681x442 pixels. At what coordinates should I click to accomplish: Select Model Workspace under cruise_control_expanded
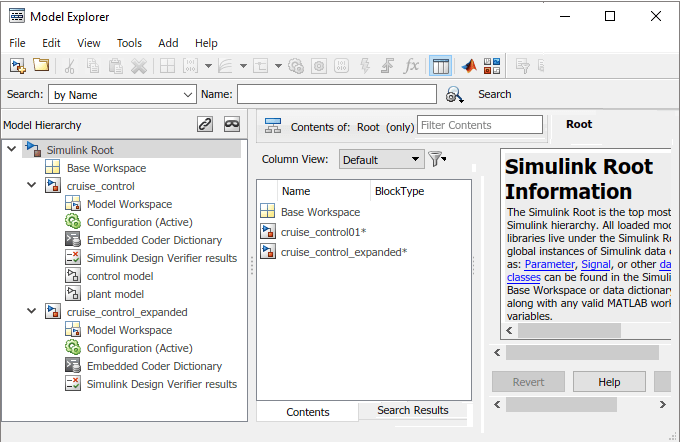(129, 330)
